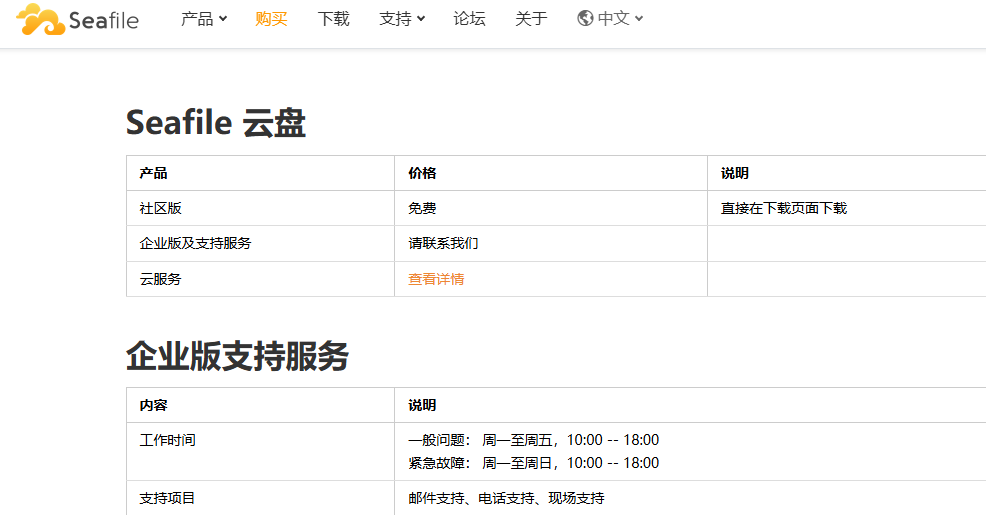Viewport: 986px width, 515px height.
Task: Open the 购买 nav item
Action: [x=271, y=19]
